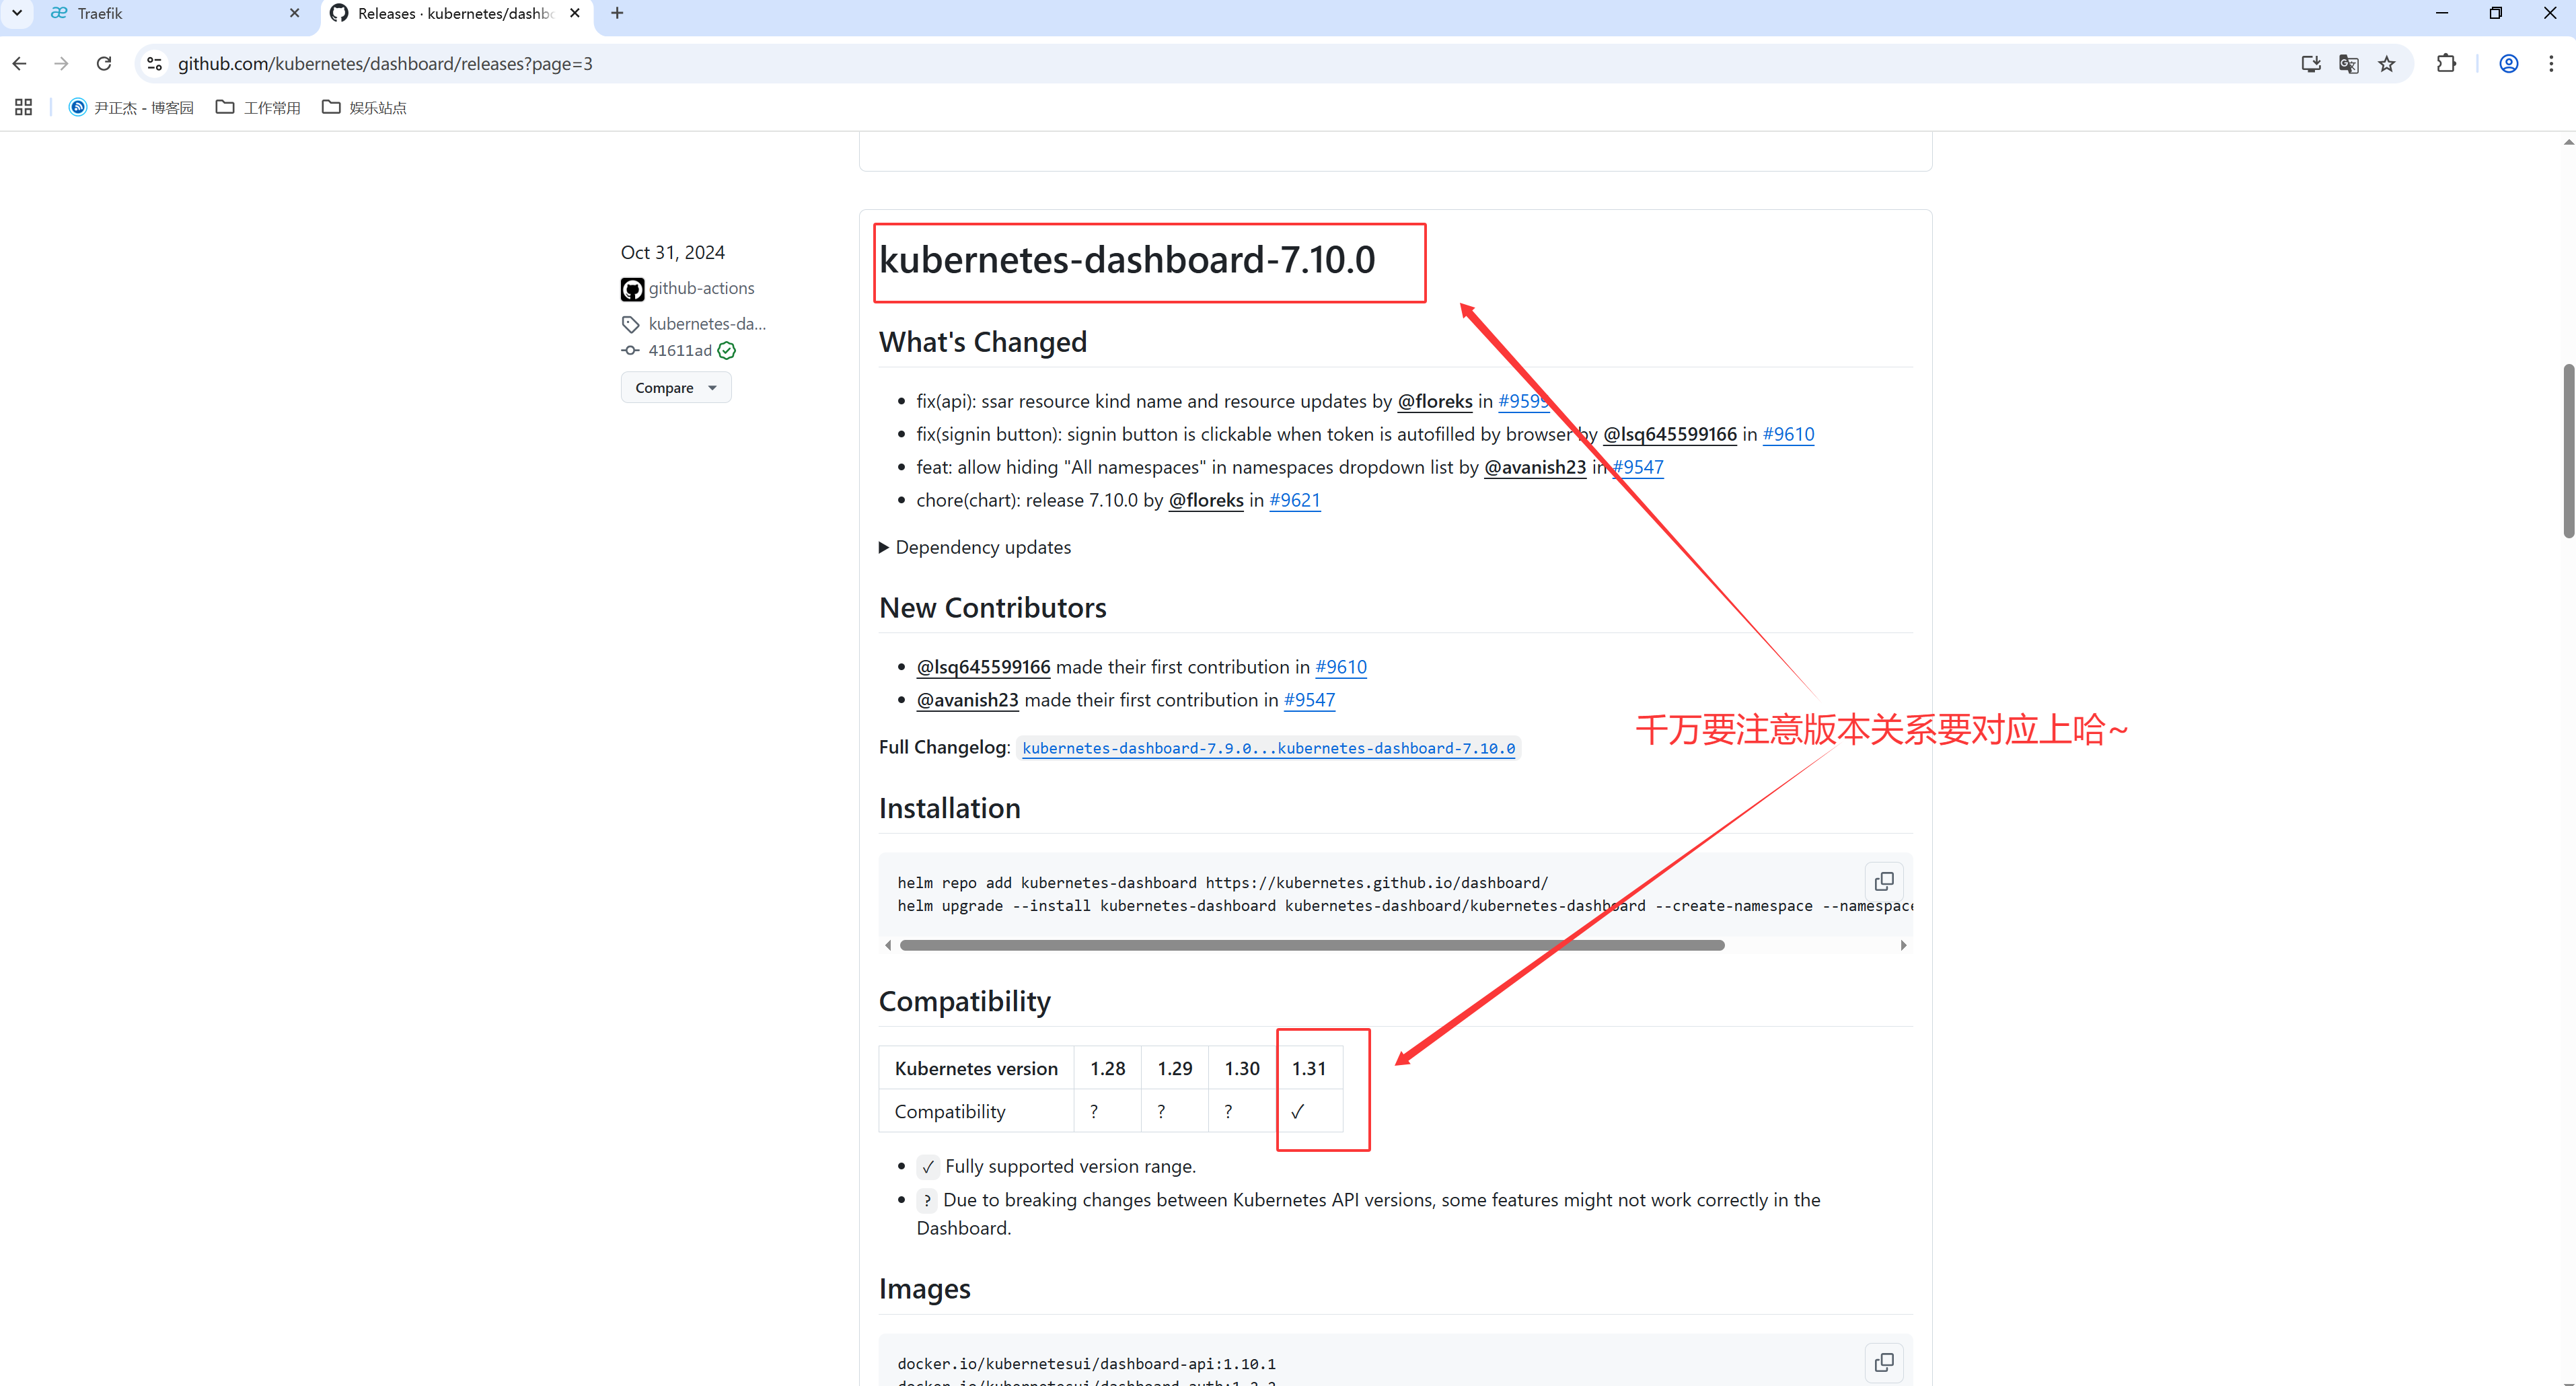This screenshot has width=2576, height=1386.
Task: Open the full changelog comparison link
Action: 1268,748
